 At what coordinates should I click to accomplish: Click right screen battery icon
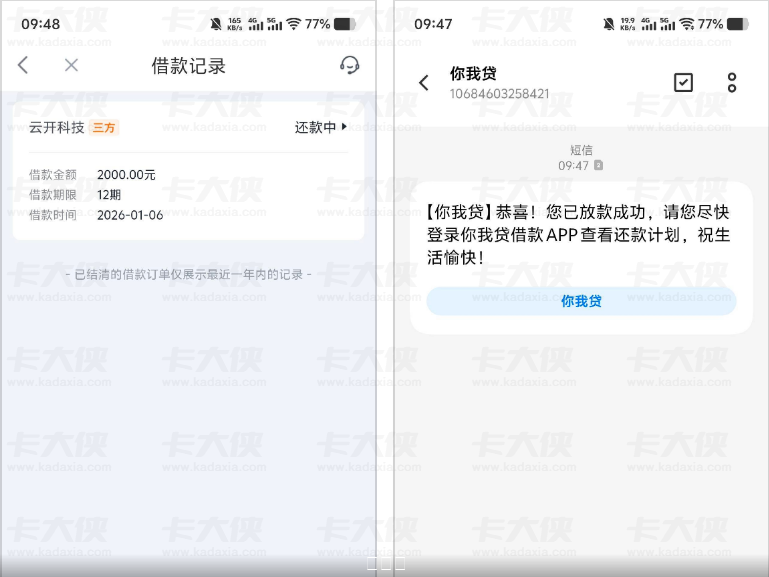point(738,24)
